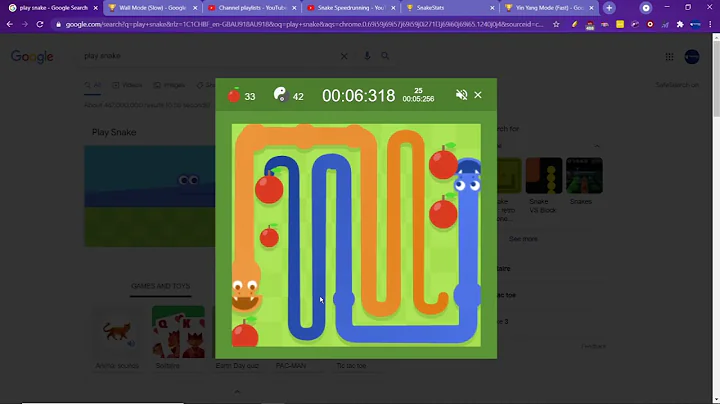This screenshot has height=404, width=720.
Task: Reload the current page
Action: pyautogui.click(x=40, y=24)
